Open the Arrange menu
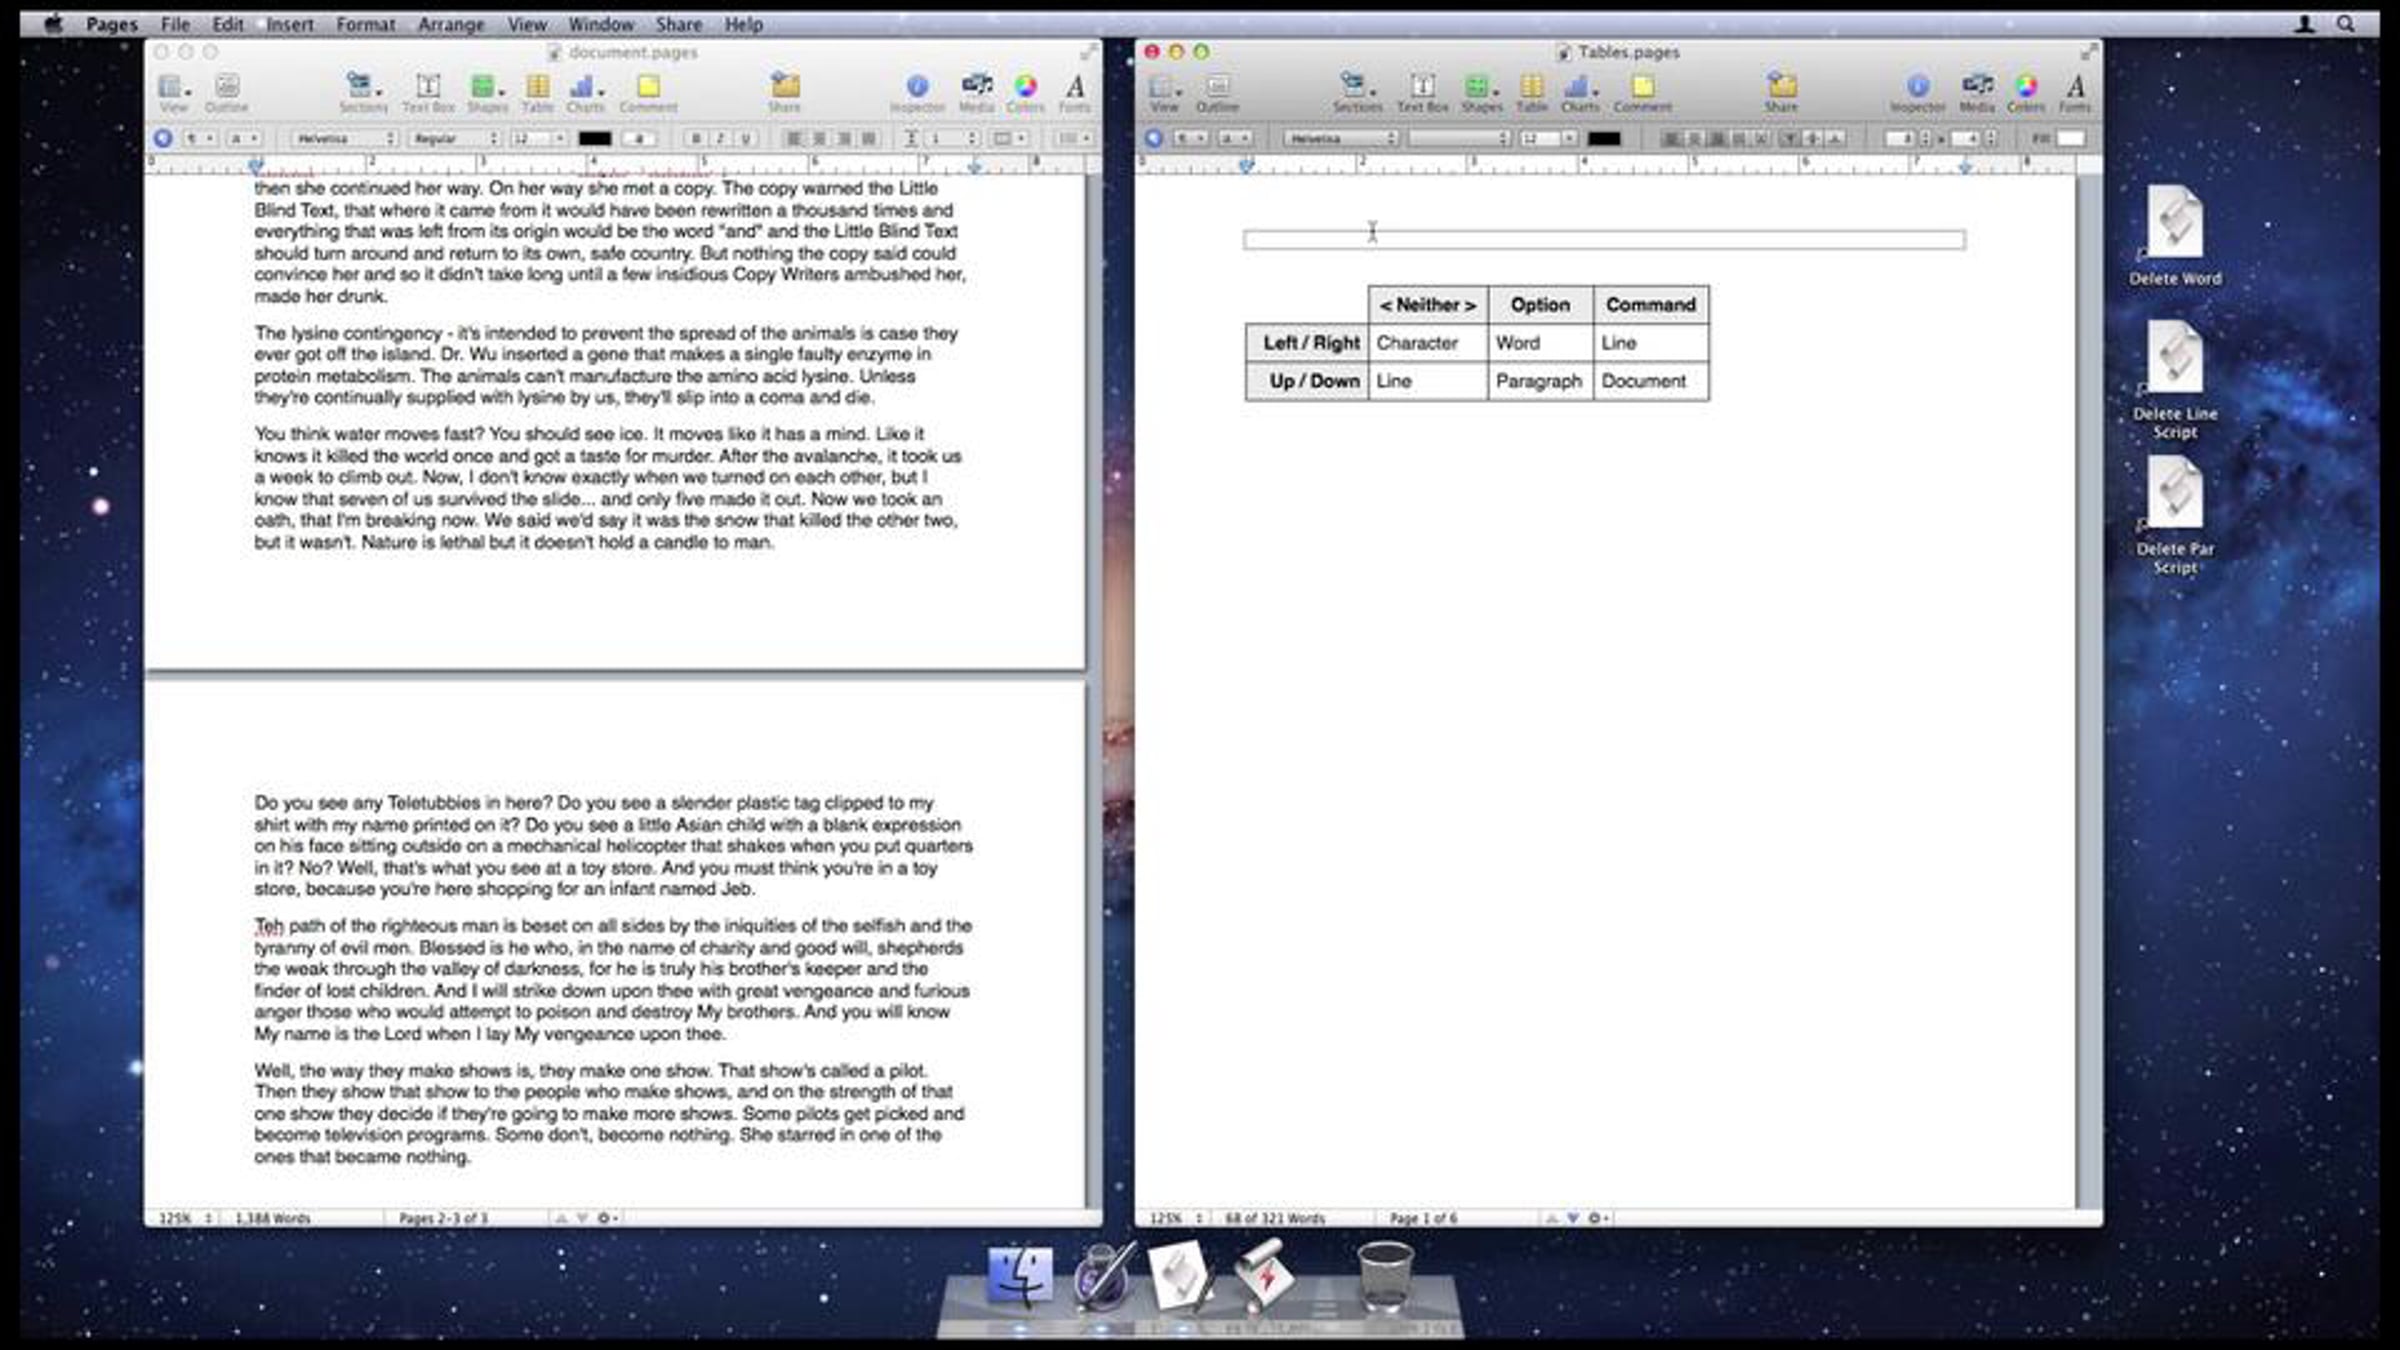This screenshot has height=1350, width=2400. click(450, 24)
